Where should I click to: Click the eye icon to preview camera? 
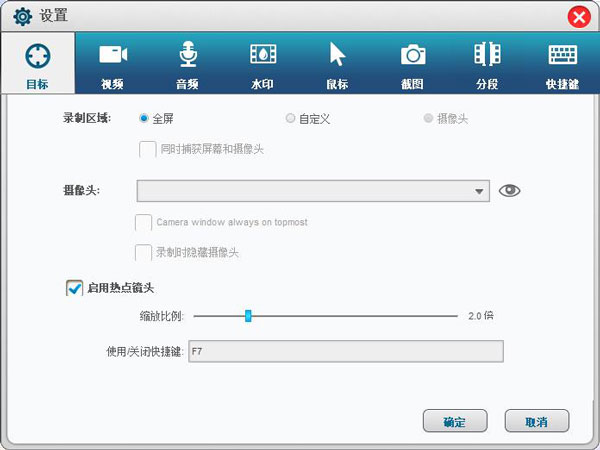(509, 191)
